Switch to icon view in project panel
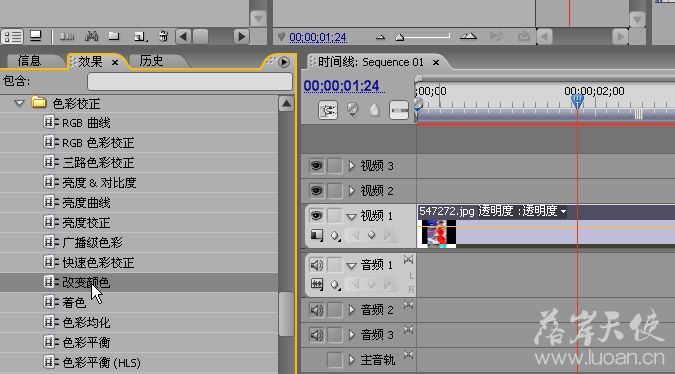This screenshot has width=675, height=374. pos(35,37)
